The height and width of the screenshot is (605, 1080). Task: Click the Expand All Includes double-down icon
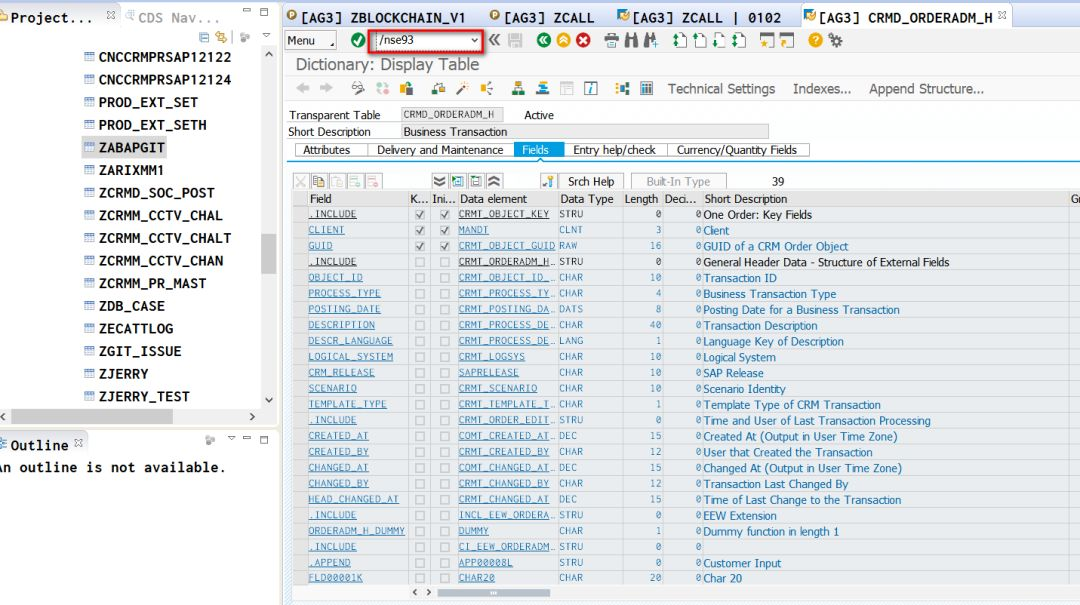pos(439,181)
